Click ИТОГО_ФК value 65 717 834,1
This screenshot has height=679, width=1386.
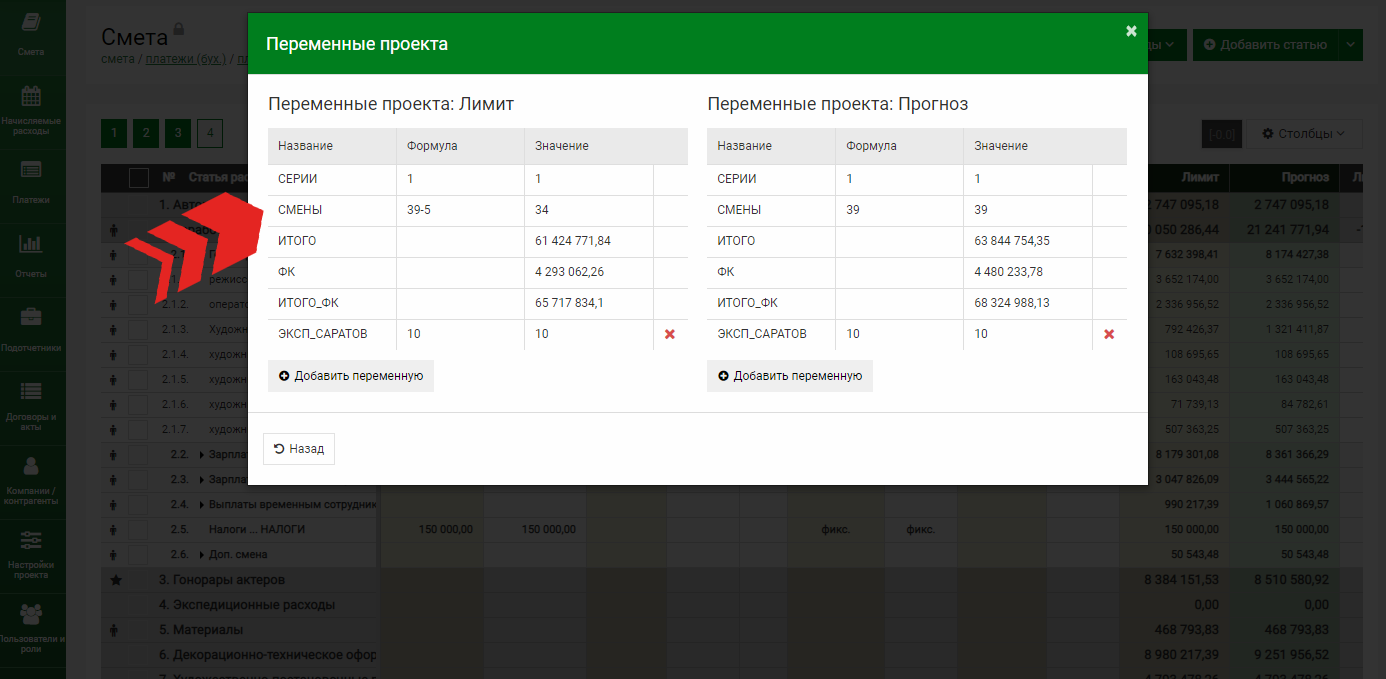569,303
